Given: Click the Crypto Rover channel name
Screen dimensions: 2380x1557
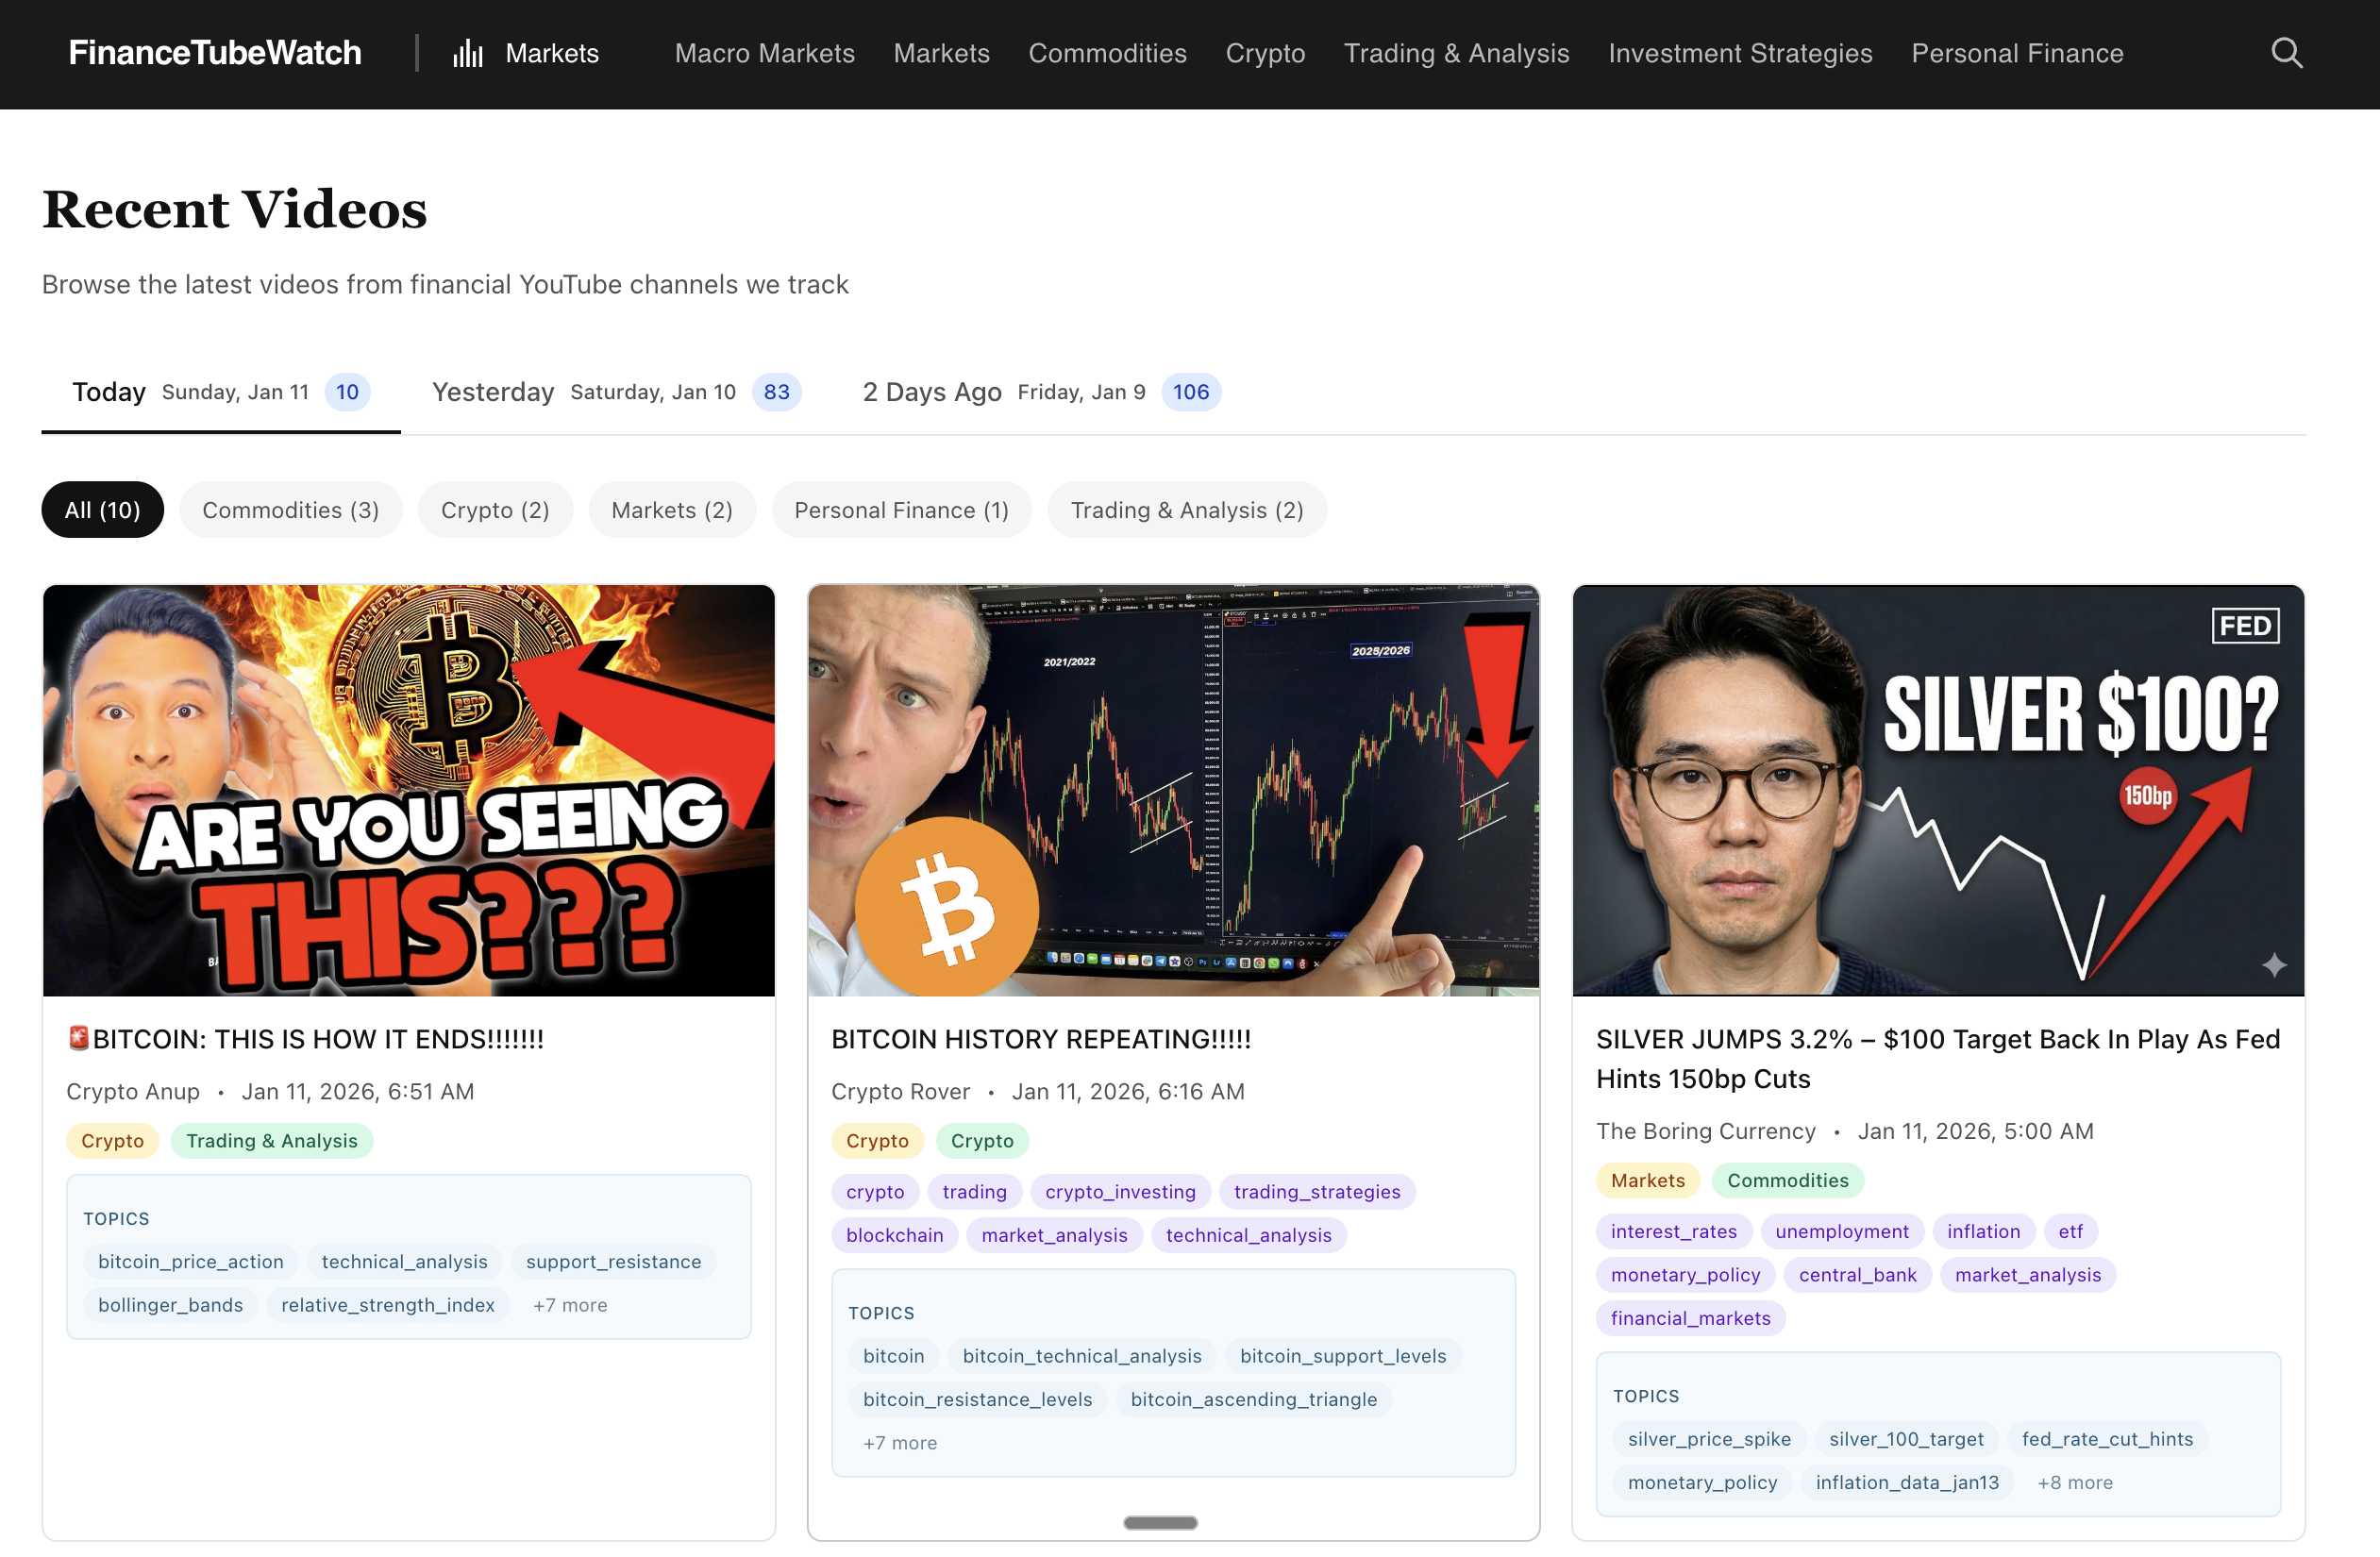Looking at the screenshot, I should [900, 1091].
